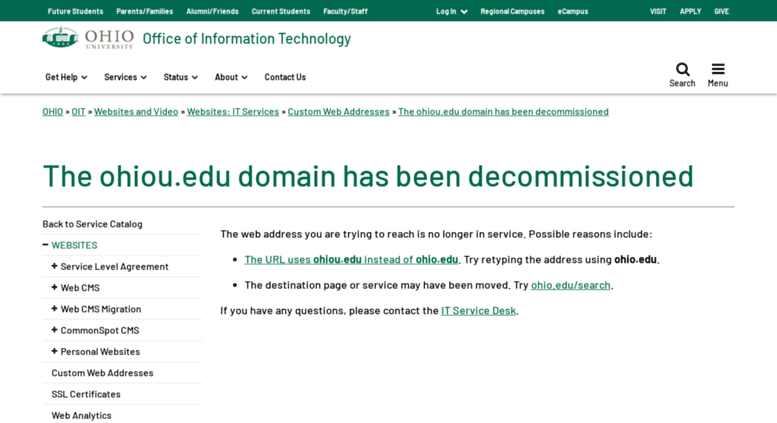Open Service Level Agreement sidebar item
Screen dimensions: 777x423
coord(114,266)
